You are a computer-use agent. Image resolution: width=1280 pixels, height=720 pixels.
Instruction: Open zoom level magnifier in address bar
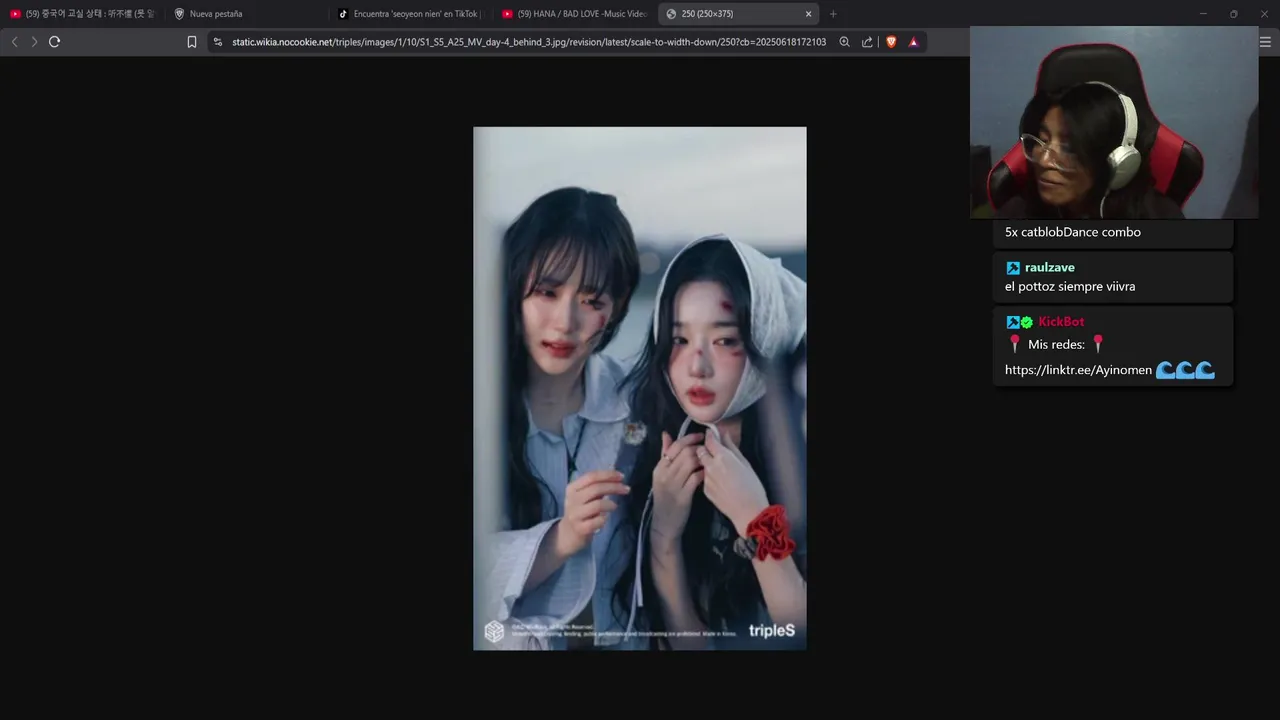(845, 42)
